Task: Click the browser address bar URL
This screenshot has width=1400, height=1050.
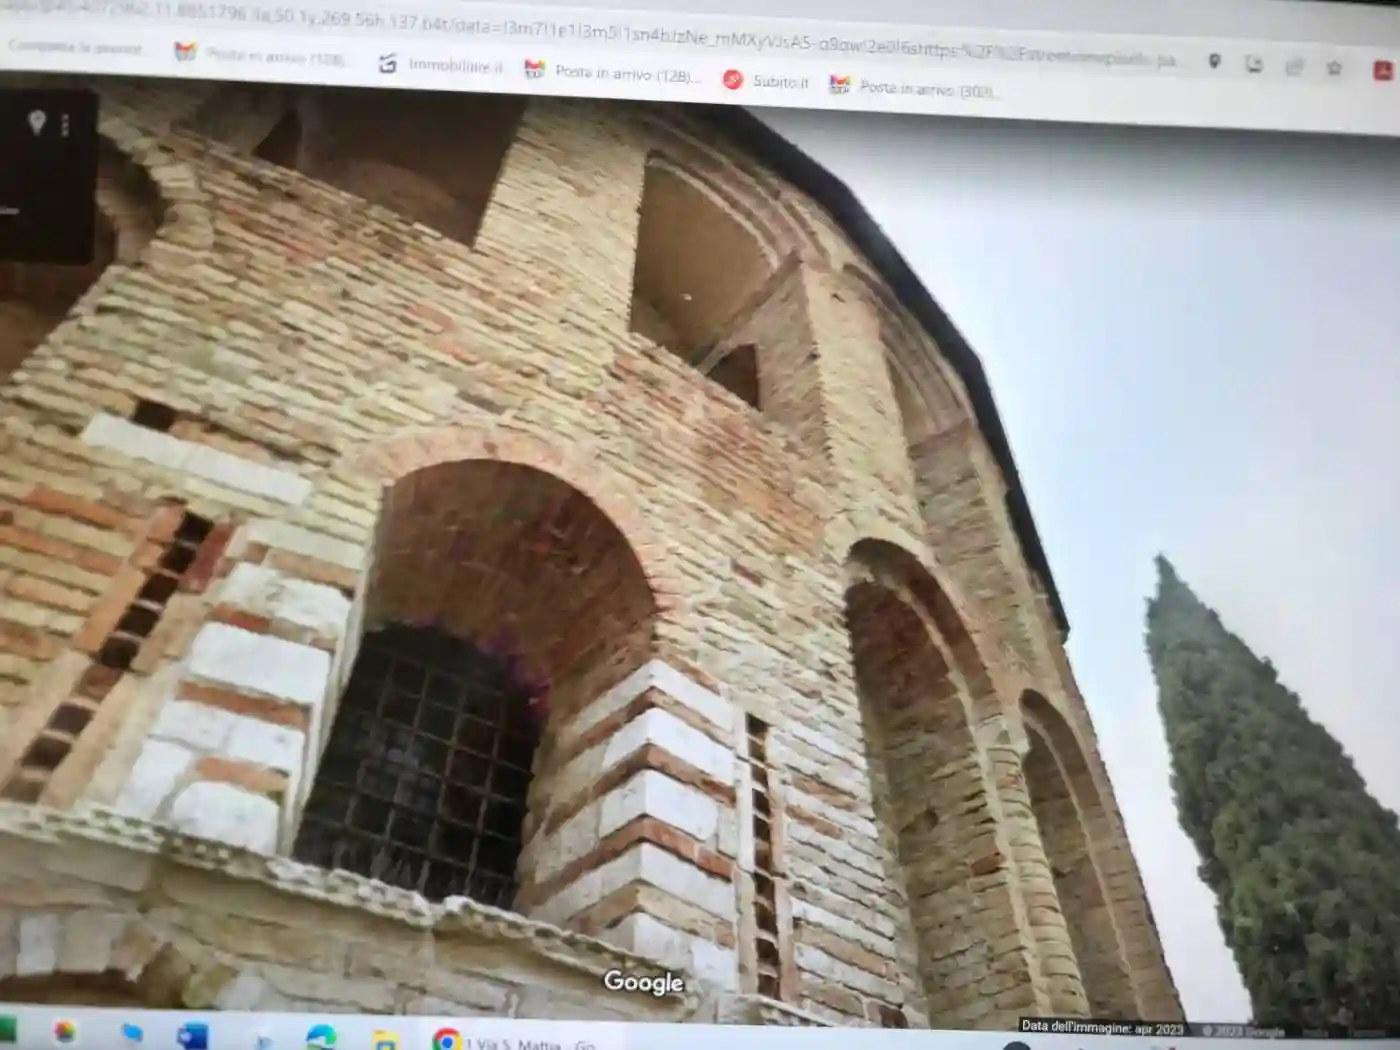Action: (x=600, y=33)
